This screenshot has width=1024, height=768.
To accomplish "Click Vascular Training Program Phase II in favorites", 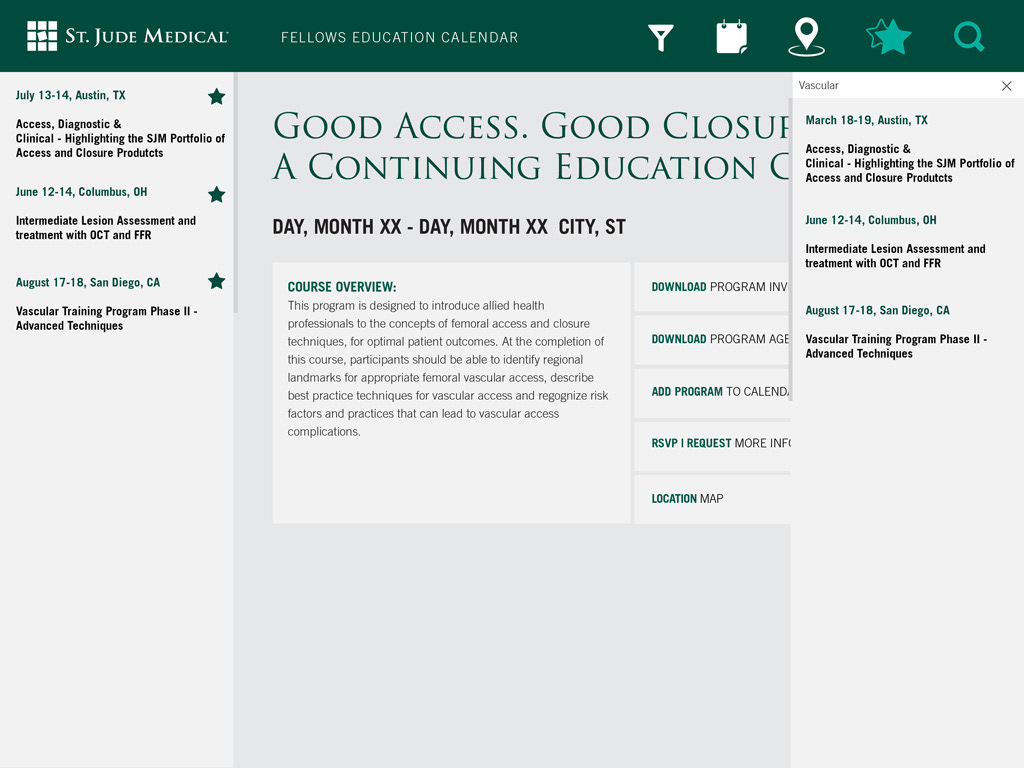I will (106, 319).
